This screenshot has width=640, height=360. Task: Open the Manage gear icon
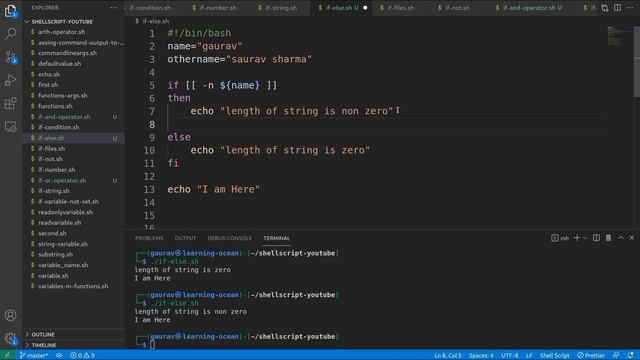pyautogui.click(x=11, y=338)
